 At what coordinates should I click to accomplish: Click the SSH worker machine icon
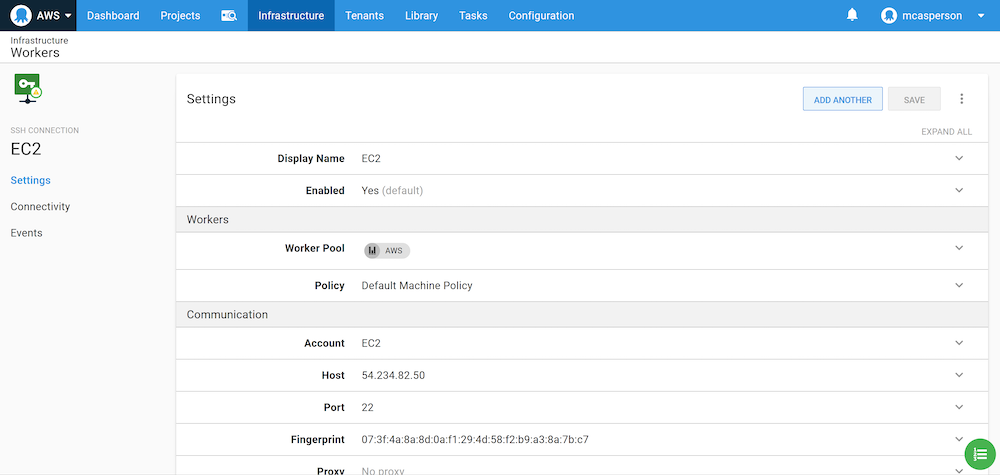[x=27, y=89]
